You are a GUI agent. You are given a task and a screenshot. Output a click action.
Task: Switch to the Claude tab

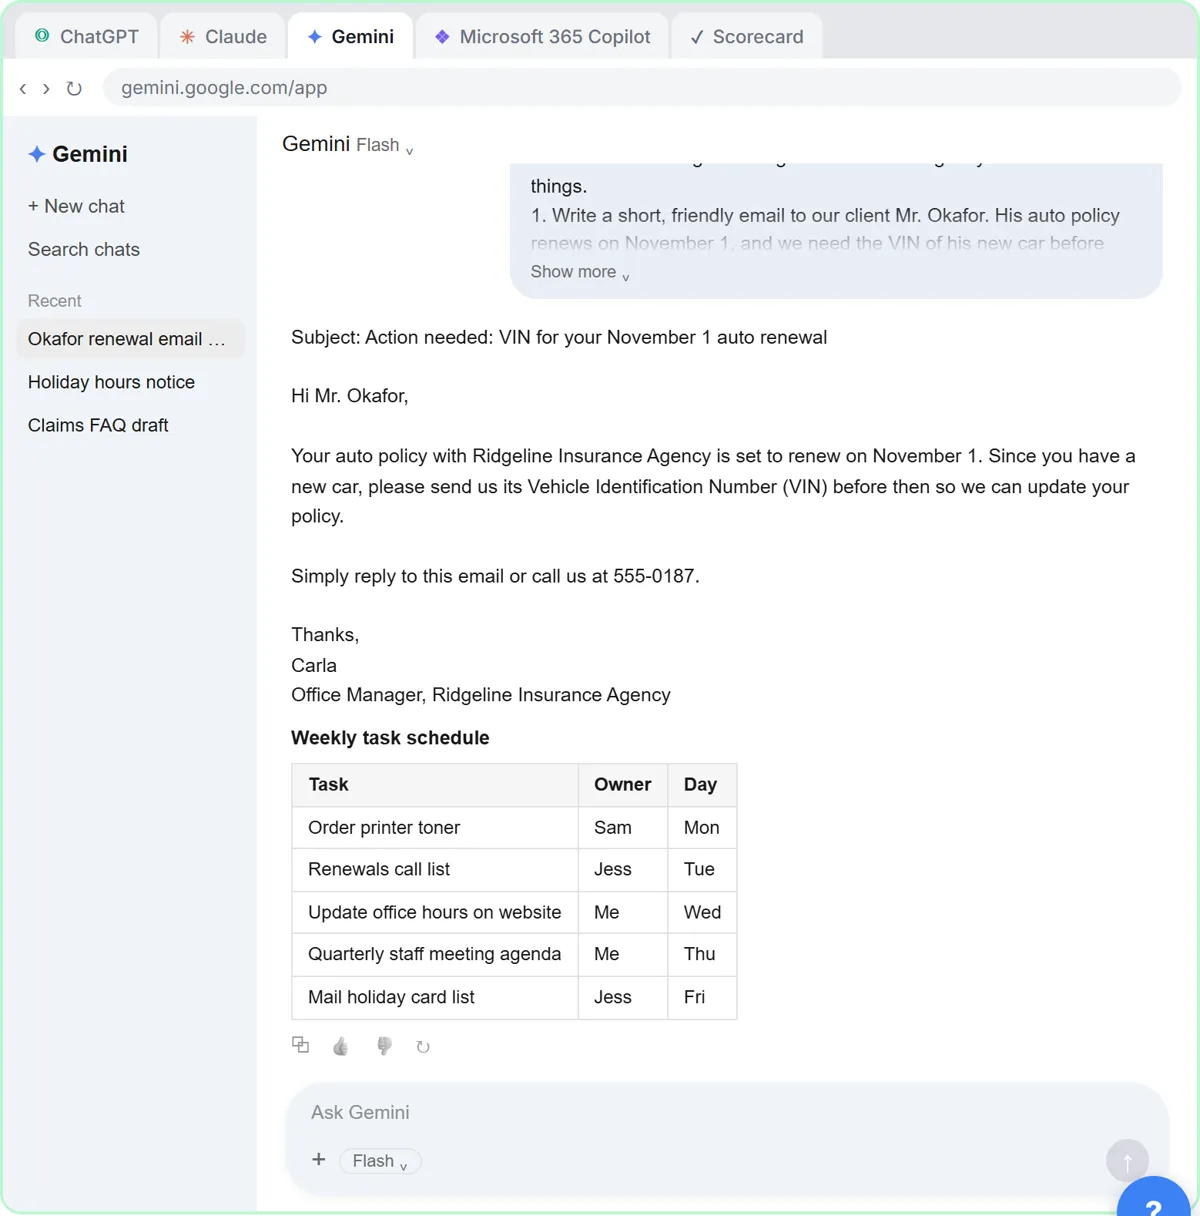(x=224, y=37)
